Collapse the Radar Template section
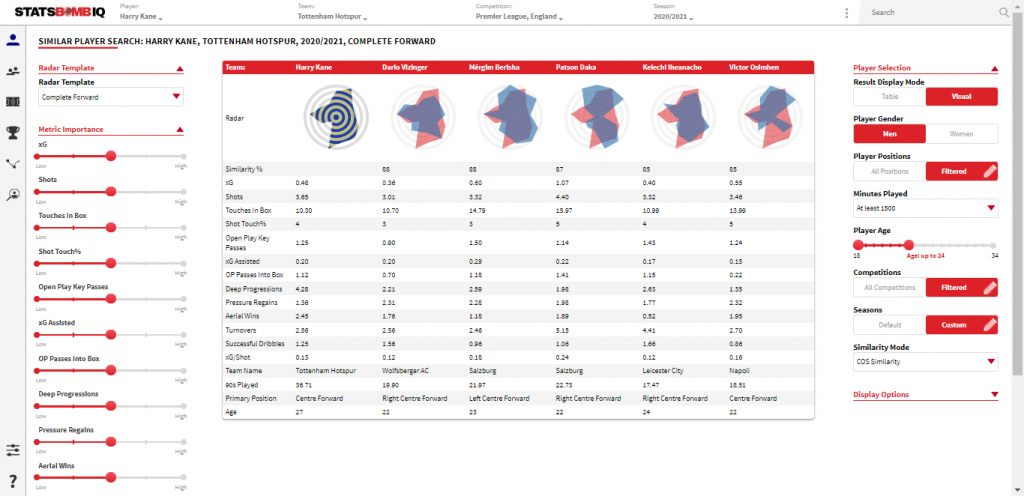Image resolution: width=1024 pixels, height=496 pixels. coord(180,68)
